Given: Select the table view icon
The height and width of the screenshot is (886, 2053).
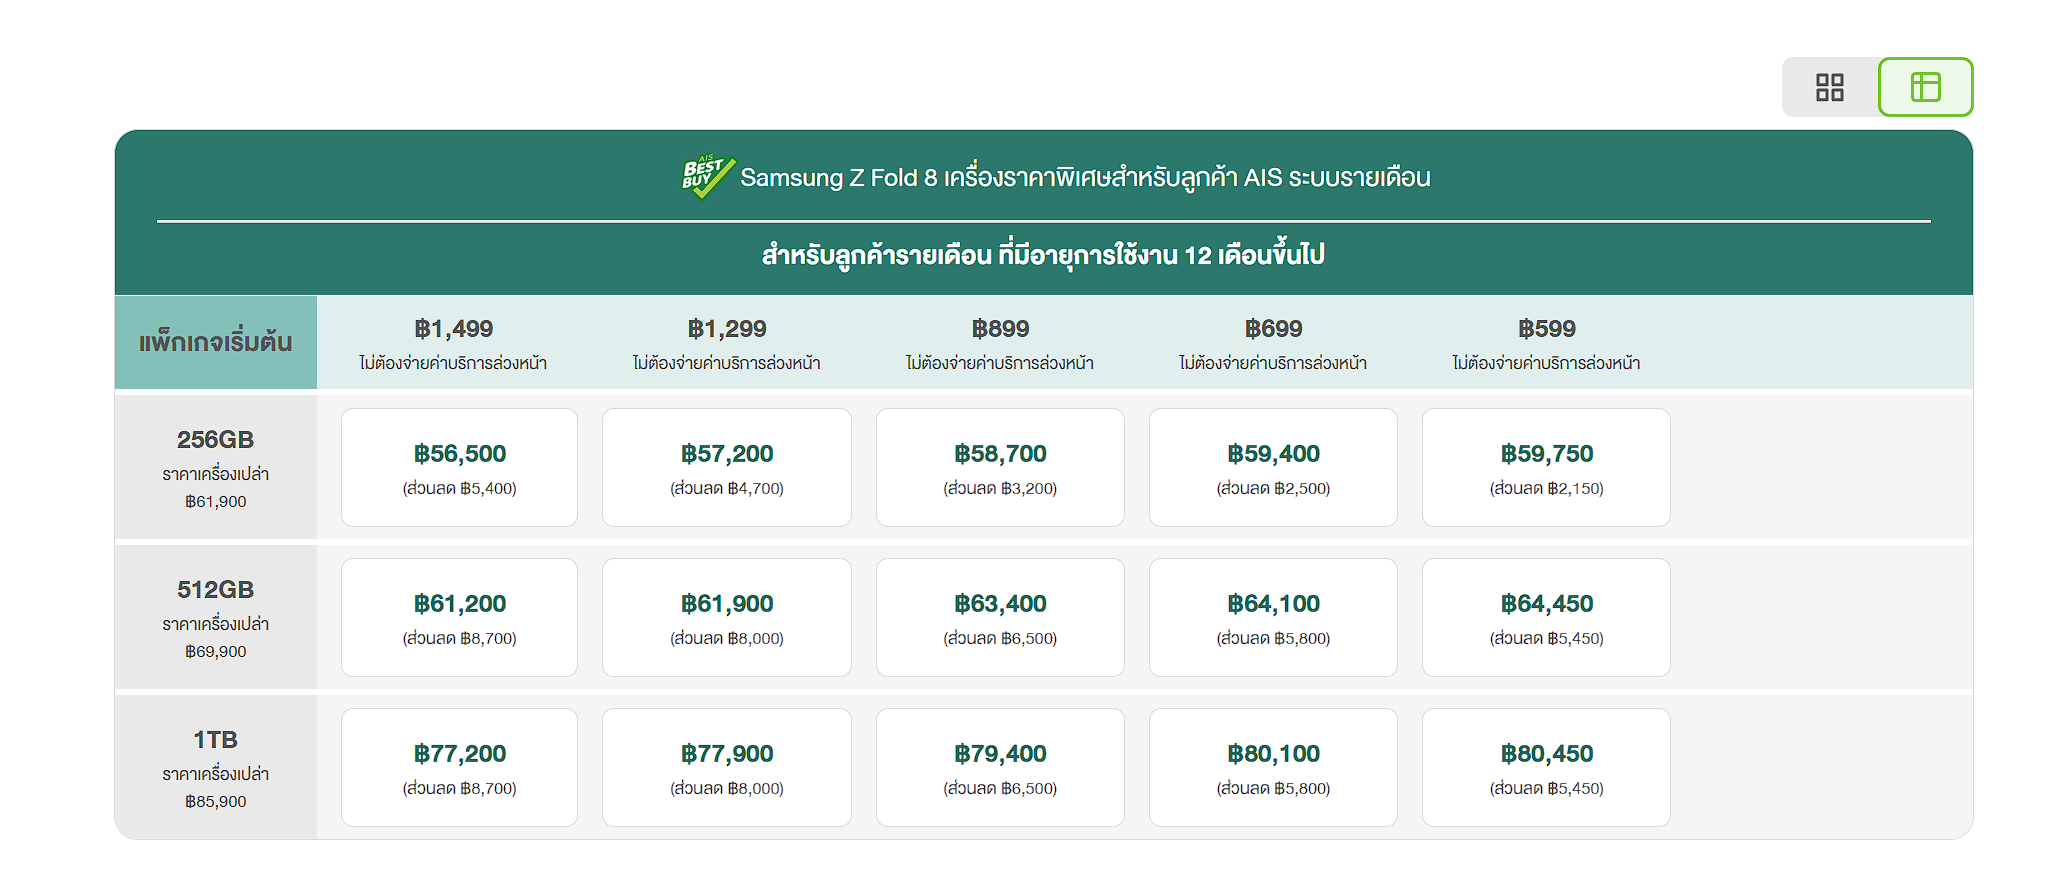Looking at the screenshot, I should (x=1925, y=87).
